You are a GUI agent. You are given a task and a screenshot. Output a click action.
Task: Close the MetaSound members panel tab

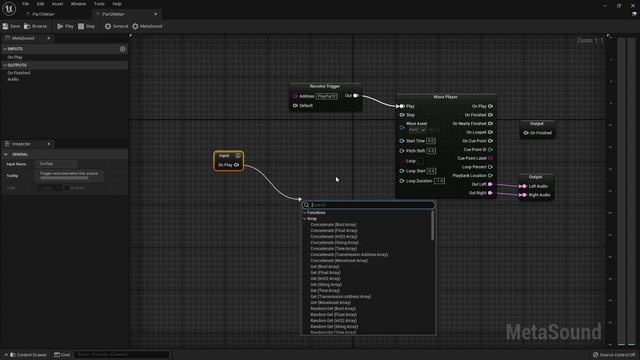49,38
